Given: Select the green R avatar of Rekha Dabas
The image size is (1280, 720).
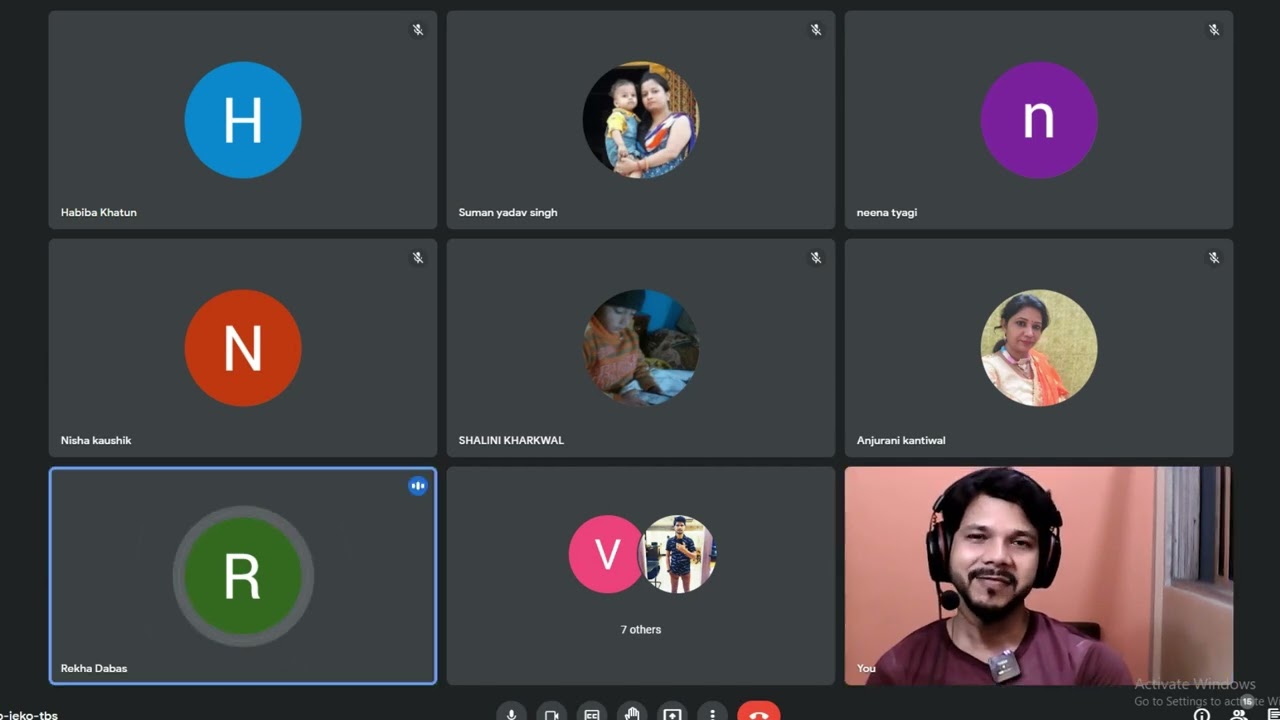Looking at the screenshot, I should (x=243, y=576).
